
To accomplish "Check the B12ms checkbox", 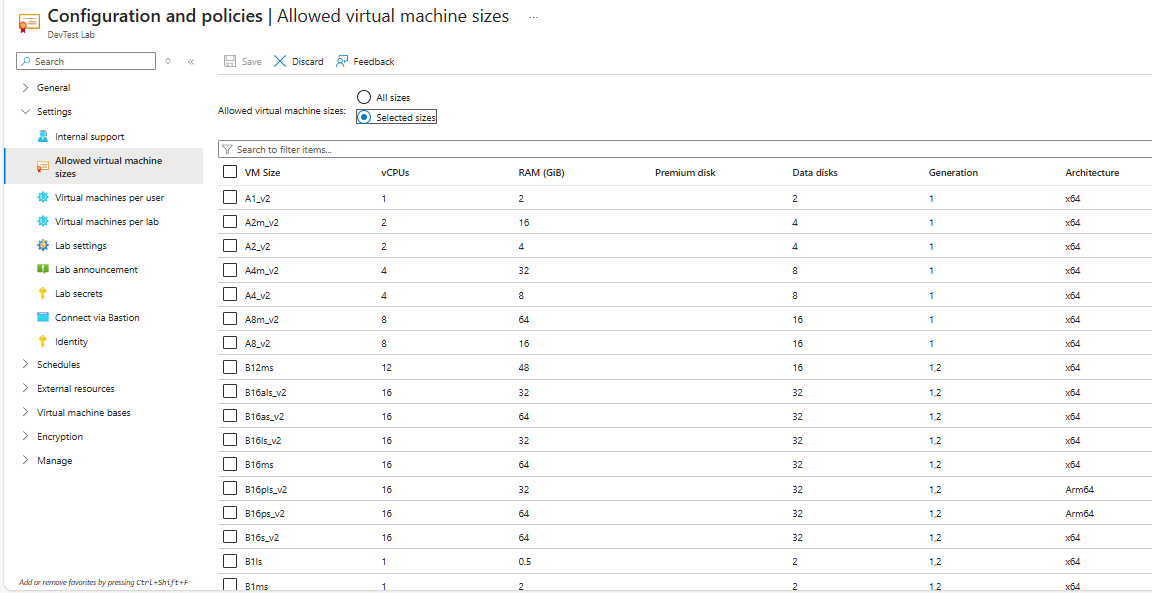I will point(230,367).
